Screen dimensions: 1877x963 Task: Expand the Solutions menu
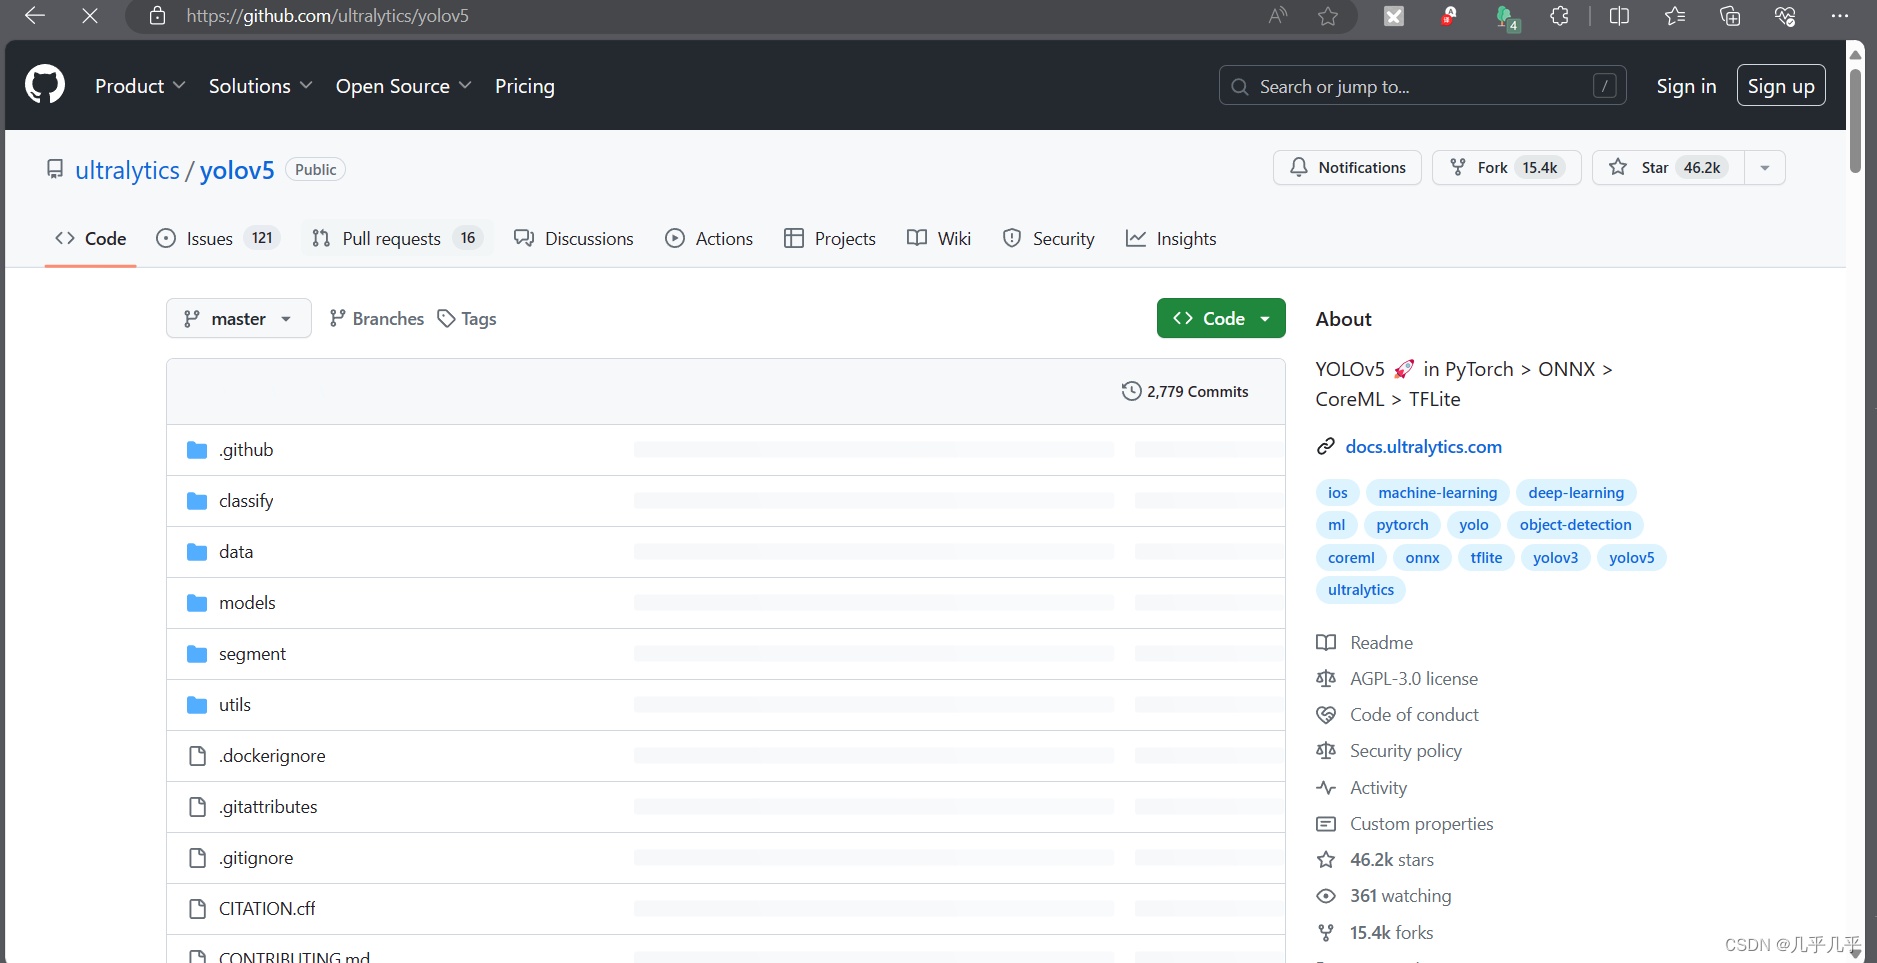point(260,86)
